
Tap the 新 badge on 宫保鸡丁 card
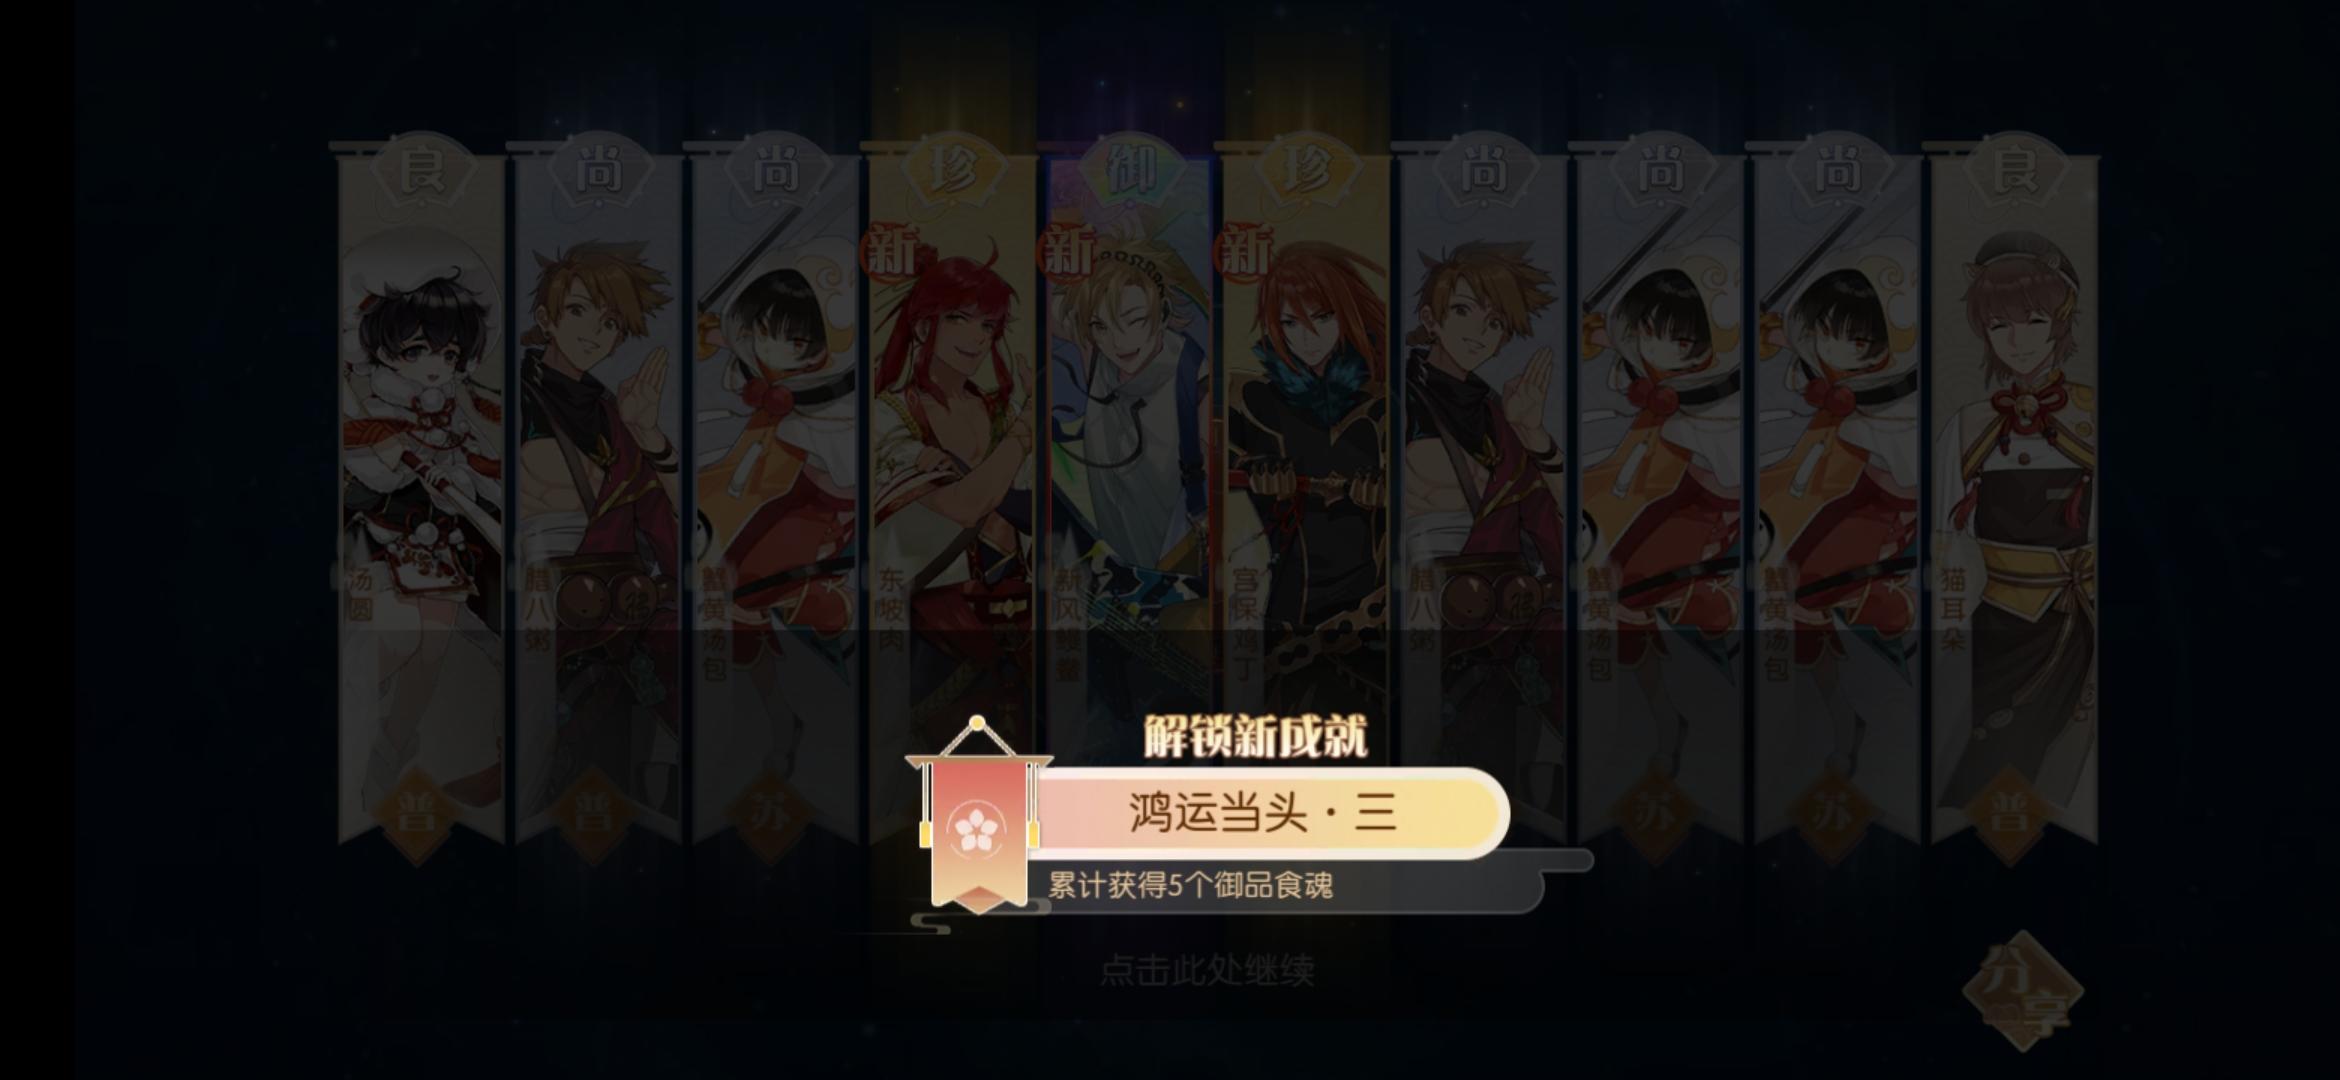(x=1246, y=249)
